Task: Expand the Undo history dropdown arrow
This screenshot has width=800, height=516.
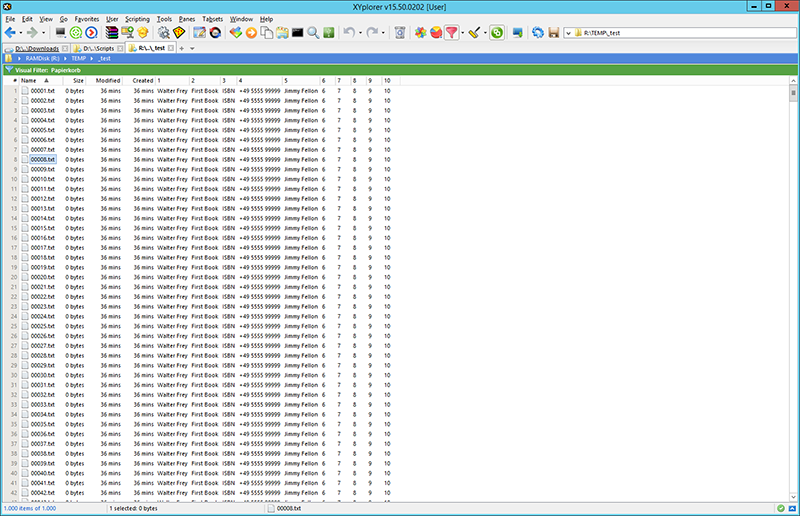Action: 358,33
